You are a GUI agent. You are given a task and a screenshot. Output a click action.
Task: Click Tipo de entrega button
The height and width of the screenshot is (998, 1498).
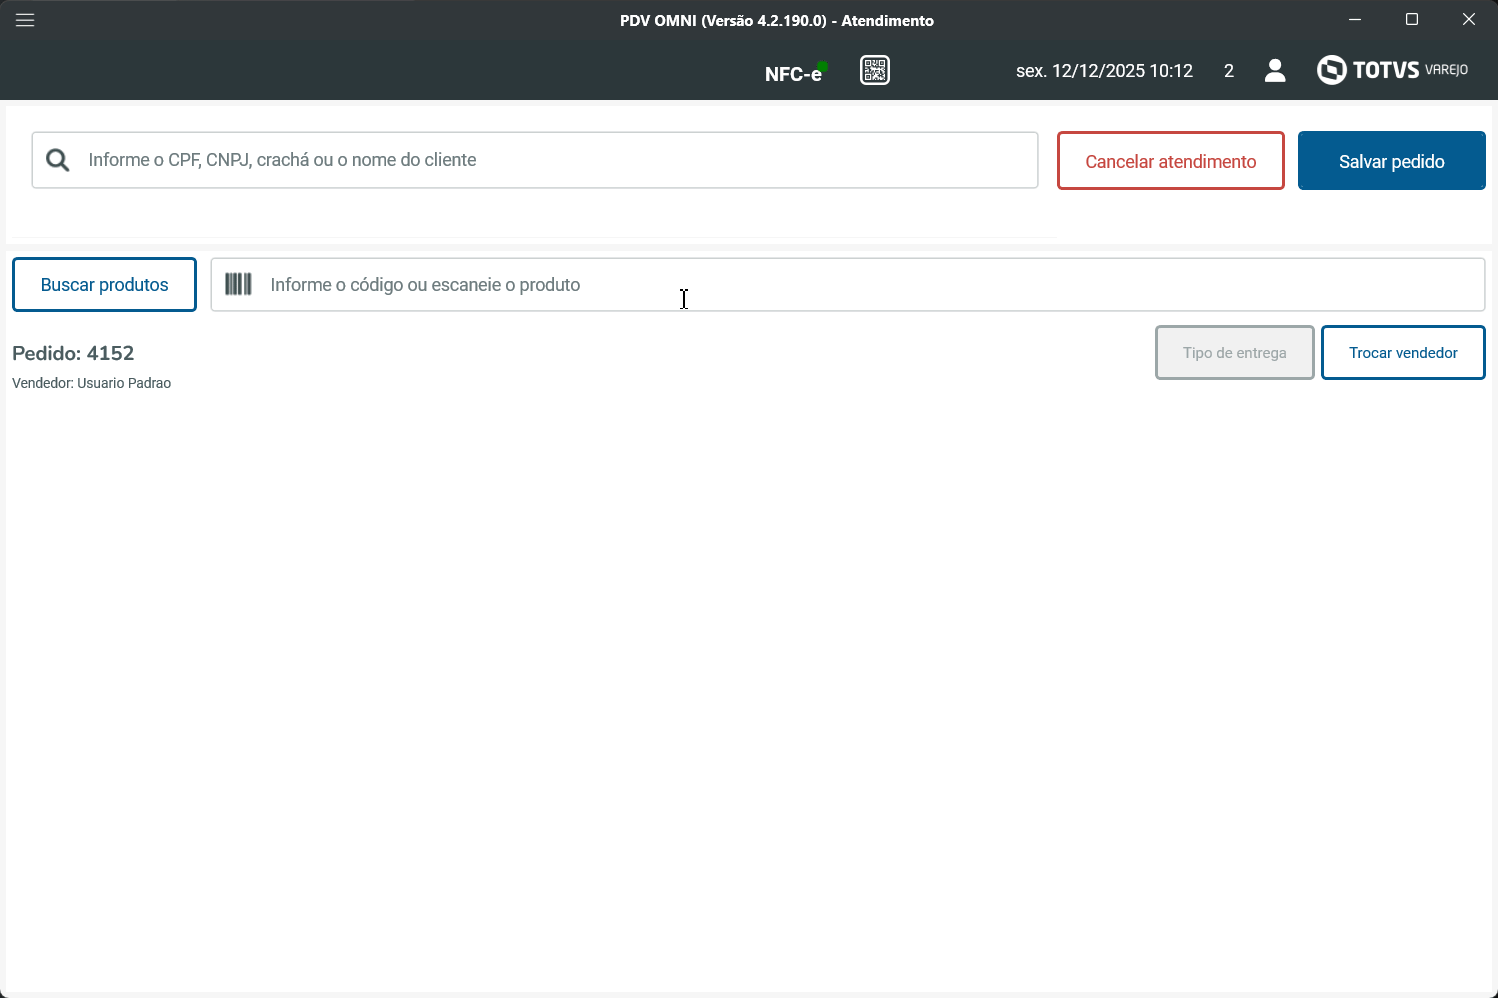pyautogui.click(x=1235, y=353)
